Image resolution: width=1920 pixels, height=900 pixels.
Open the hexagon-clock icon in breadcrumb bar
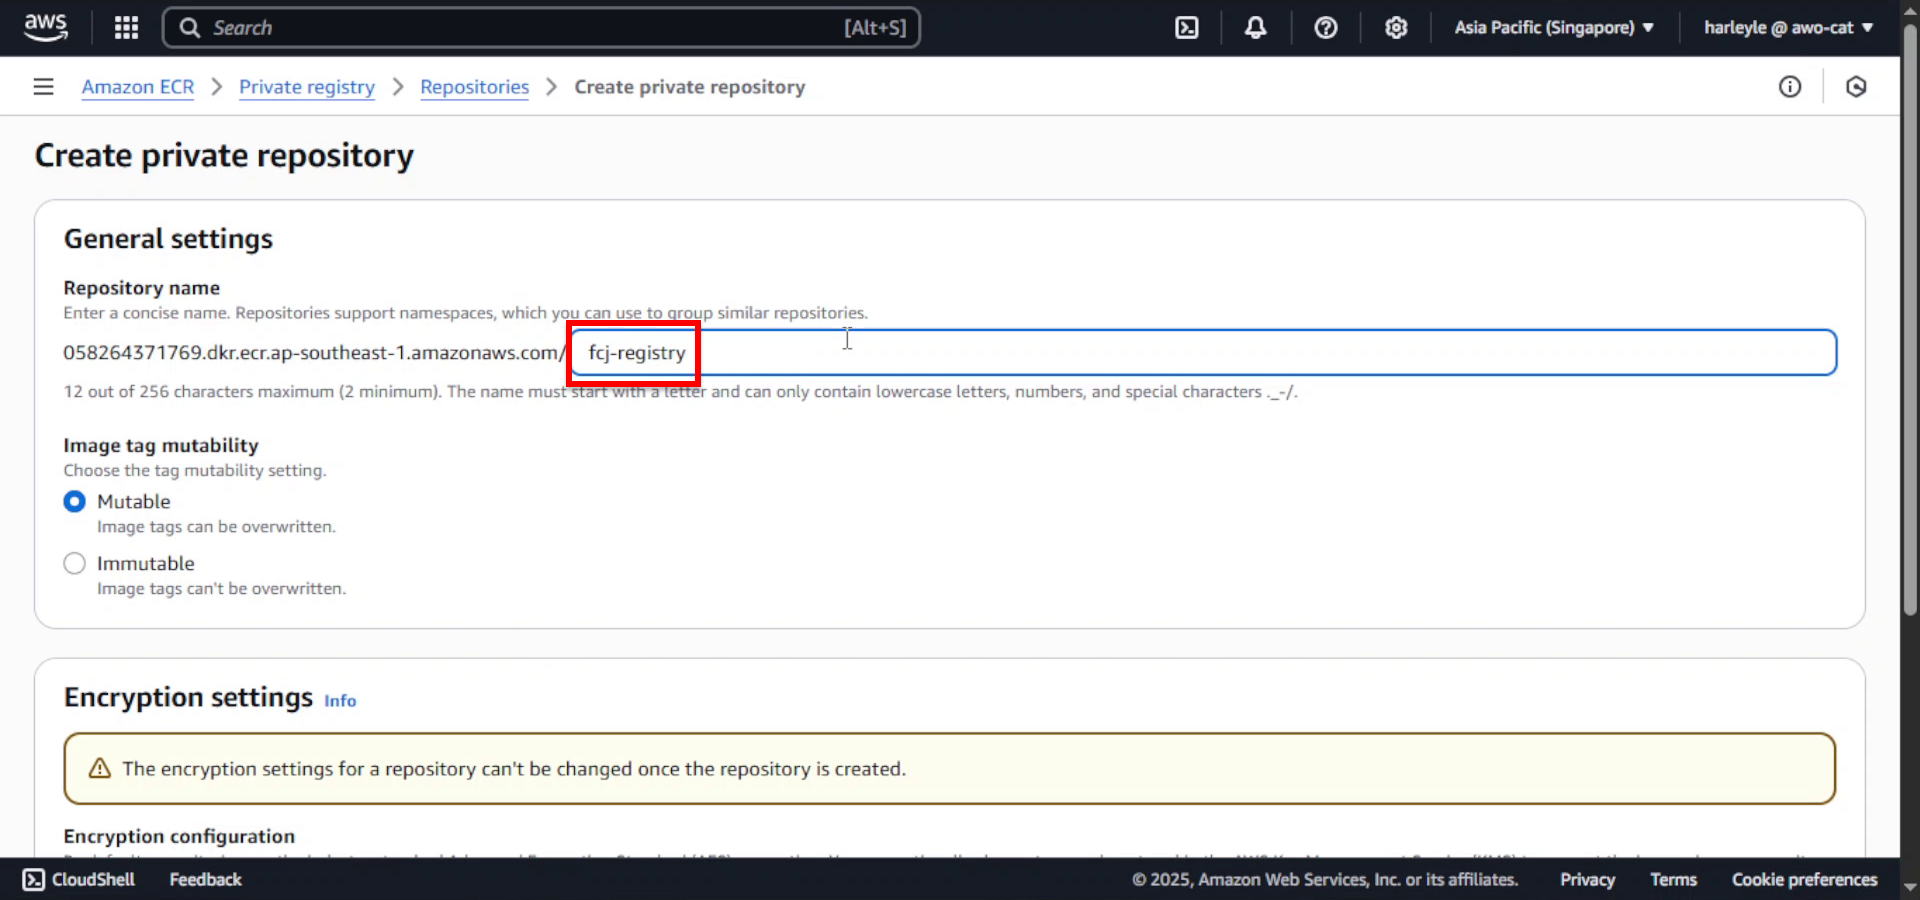click(x=1856, y=87)
